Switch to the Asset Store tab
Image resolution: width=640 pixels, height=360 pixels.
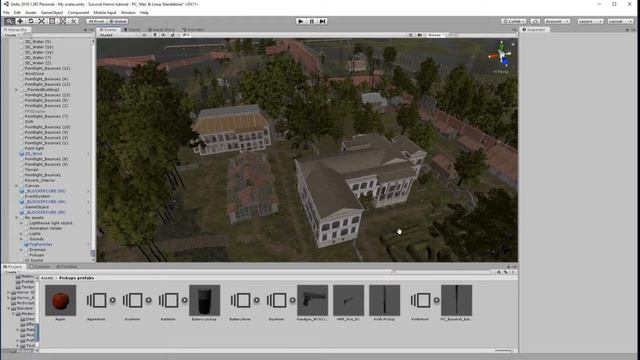click(162, 30)
